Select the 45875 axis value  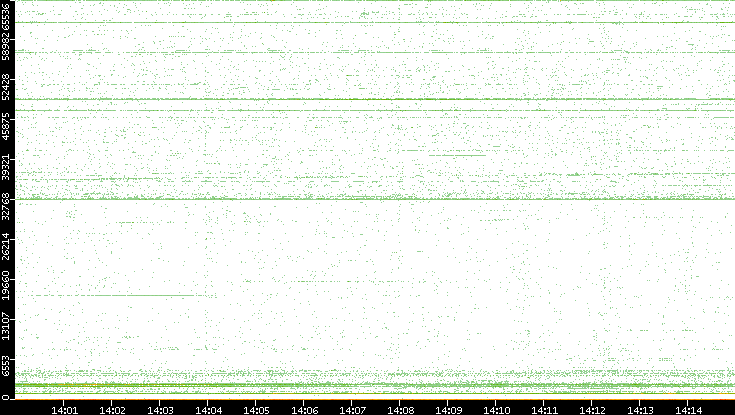click(5, 127)
